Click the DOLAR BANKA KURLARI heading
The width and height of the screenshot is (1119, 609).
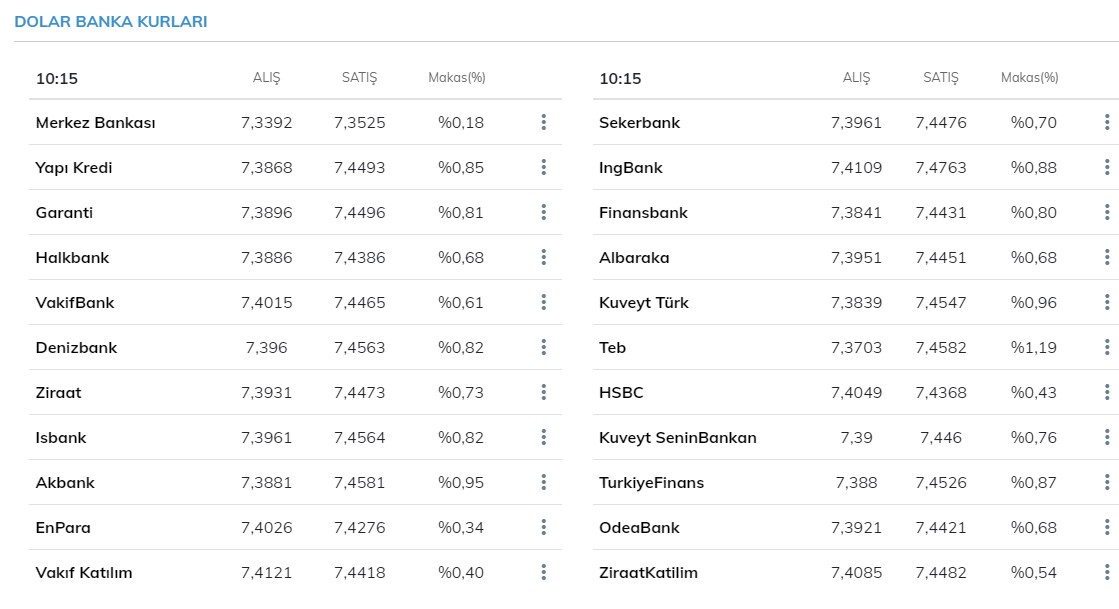111,21
